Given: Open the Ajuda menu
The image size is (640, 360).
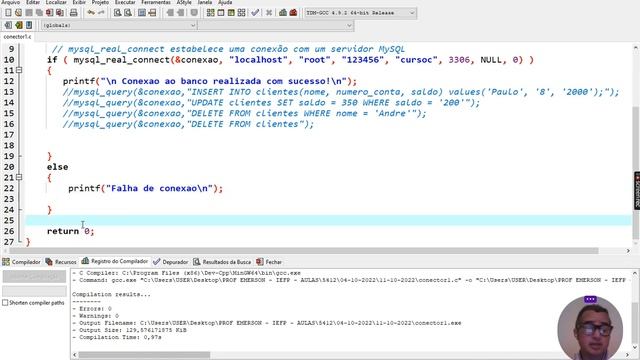Looking at the screenshot, I should [225, 2].
